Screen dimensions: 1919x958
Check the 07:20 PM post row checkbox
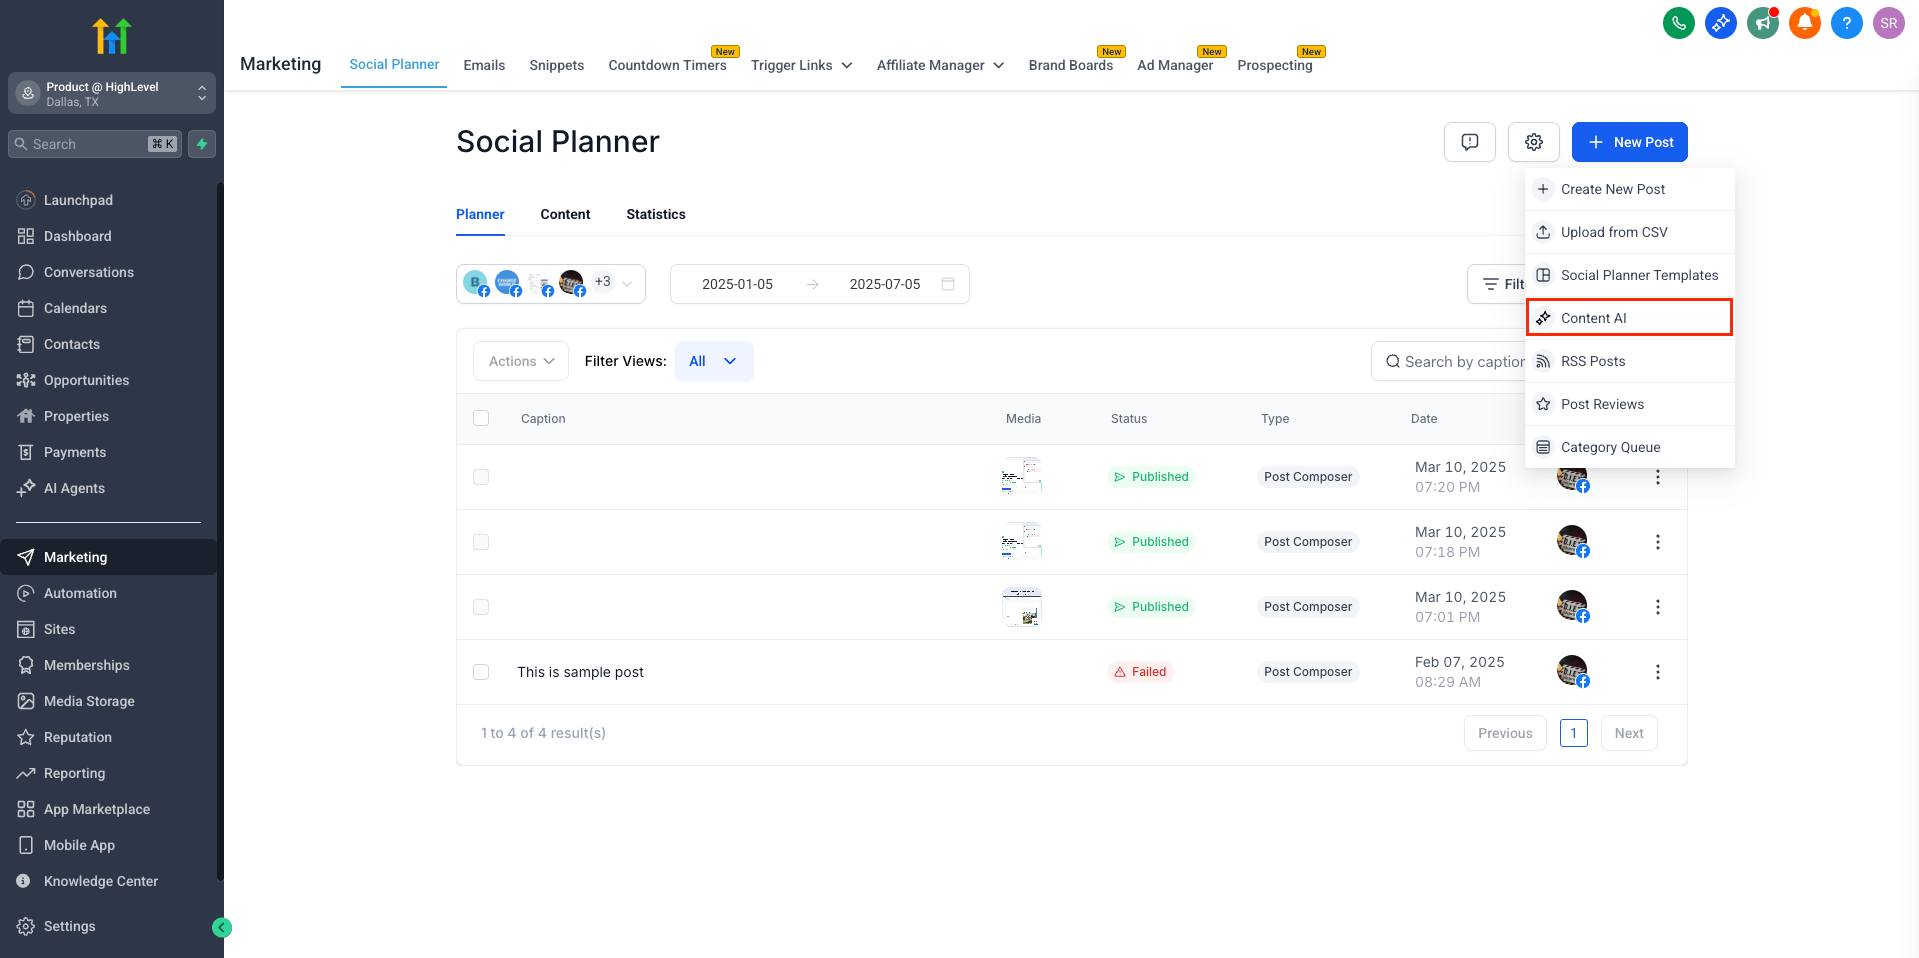[481, 477]
